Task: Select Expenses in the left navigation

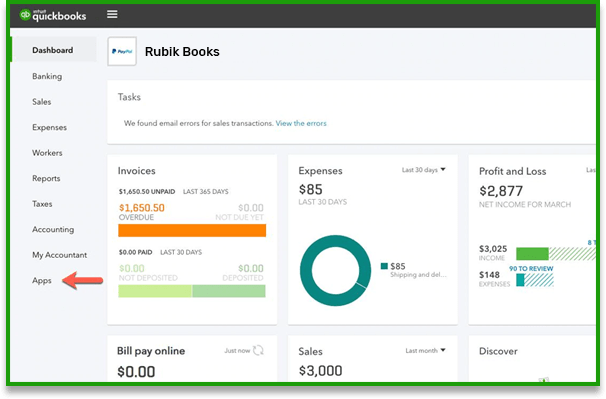Action: 49,127
